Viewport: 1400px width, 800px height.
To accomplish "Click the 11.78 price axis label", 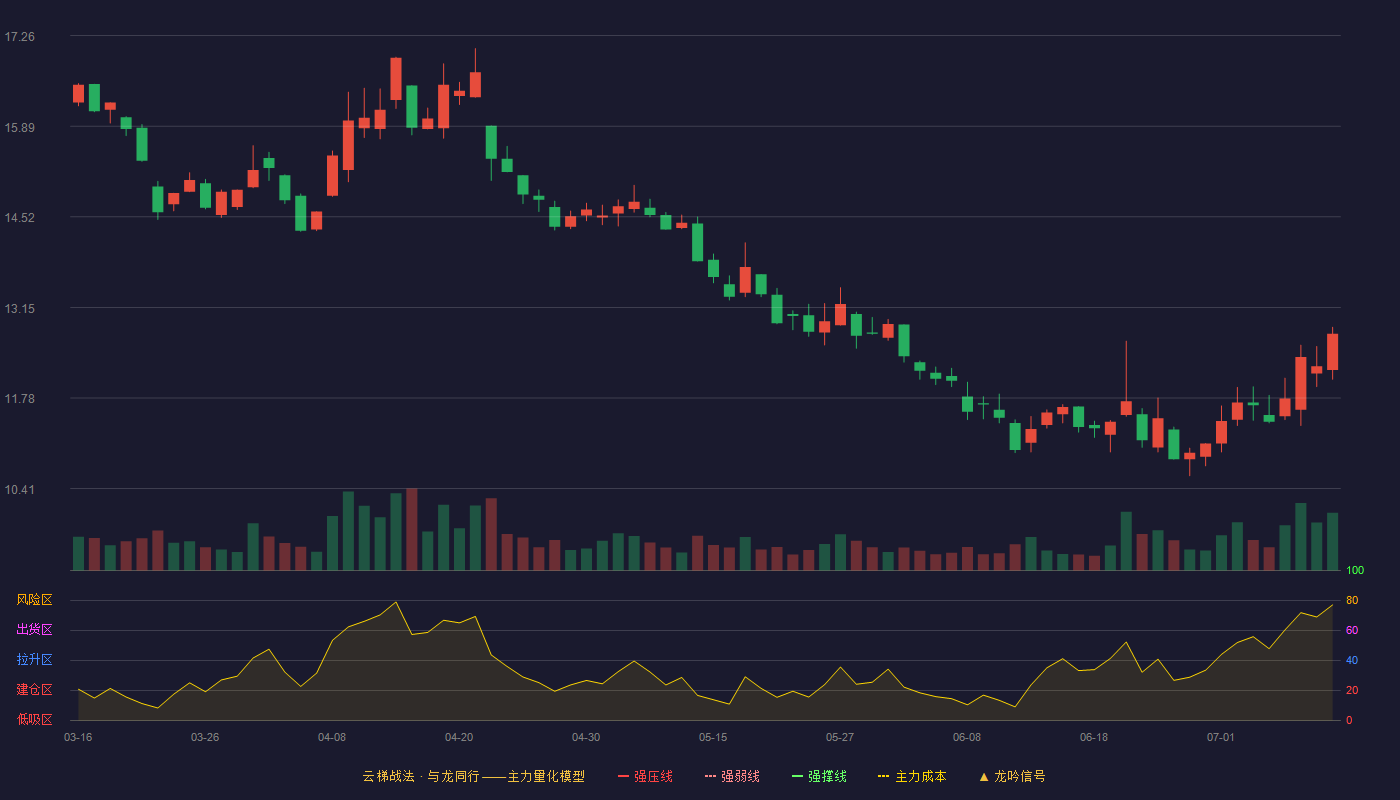I will tap(20, 399).
